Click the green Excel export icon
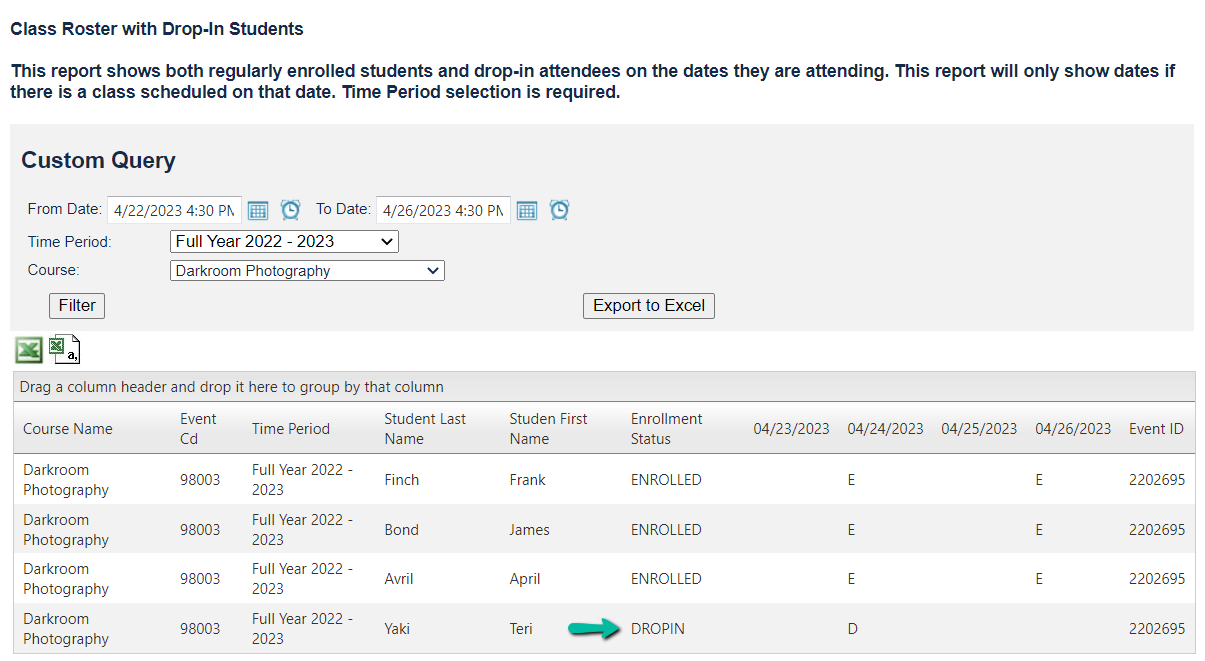Screen dimensions: 1205x661 [x=29, y=349]
